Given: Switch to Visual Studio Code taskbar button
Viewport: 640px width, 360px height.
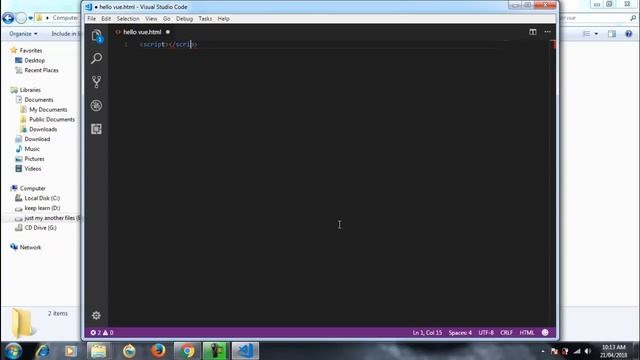Looking at the screenshot, I should 245,351.
